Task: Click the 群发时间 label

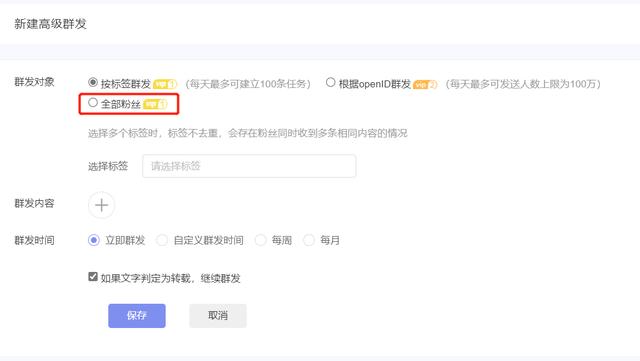Action: pos(34,241)
